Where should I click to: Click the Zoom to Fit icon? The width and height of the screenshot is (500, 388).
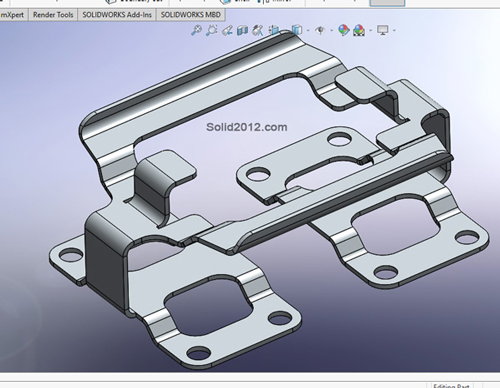pyautogui.click(x=196, y=30)
